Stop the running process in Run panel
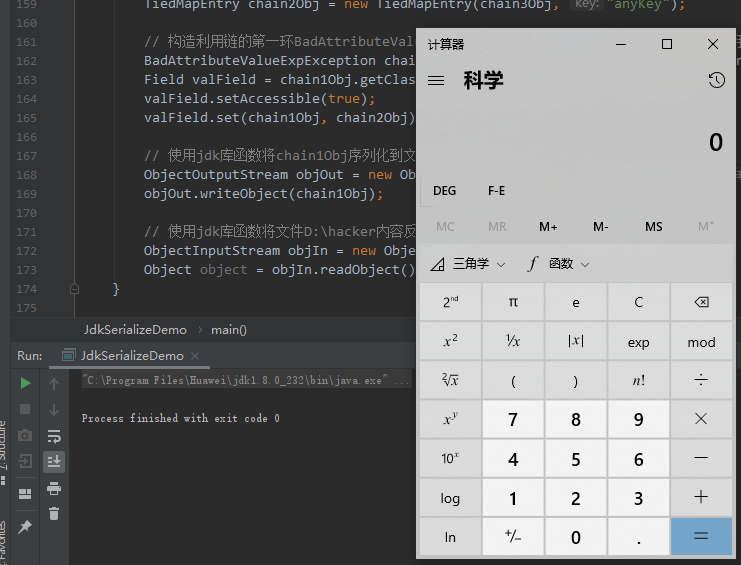741x565 pixels. tap(25, 409)
